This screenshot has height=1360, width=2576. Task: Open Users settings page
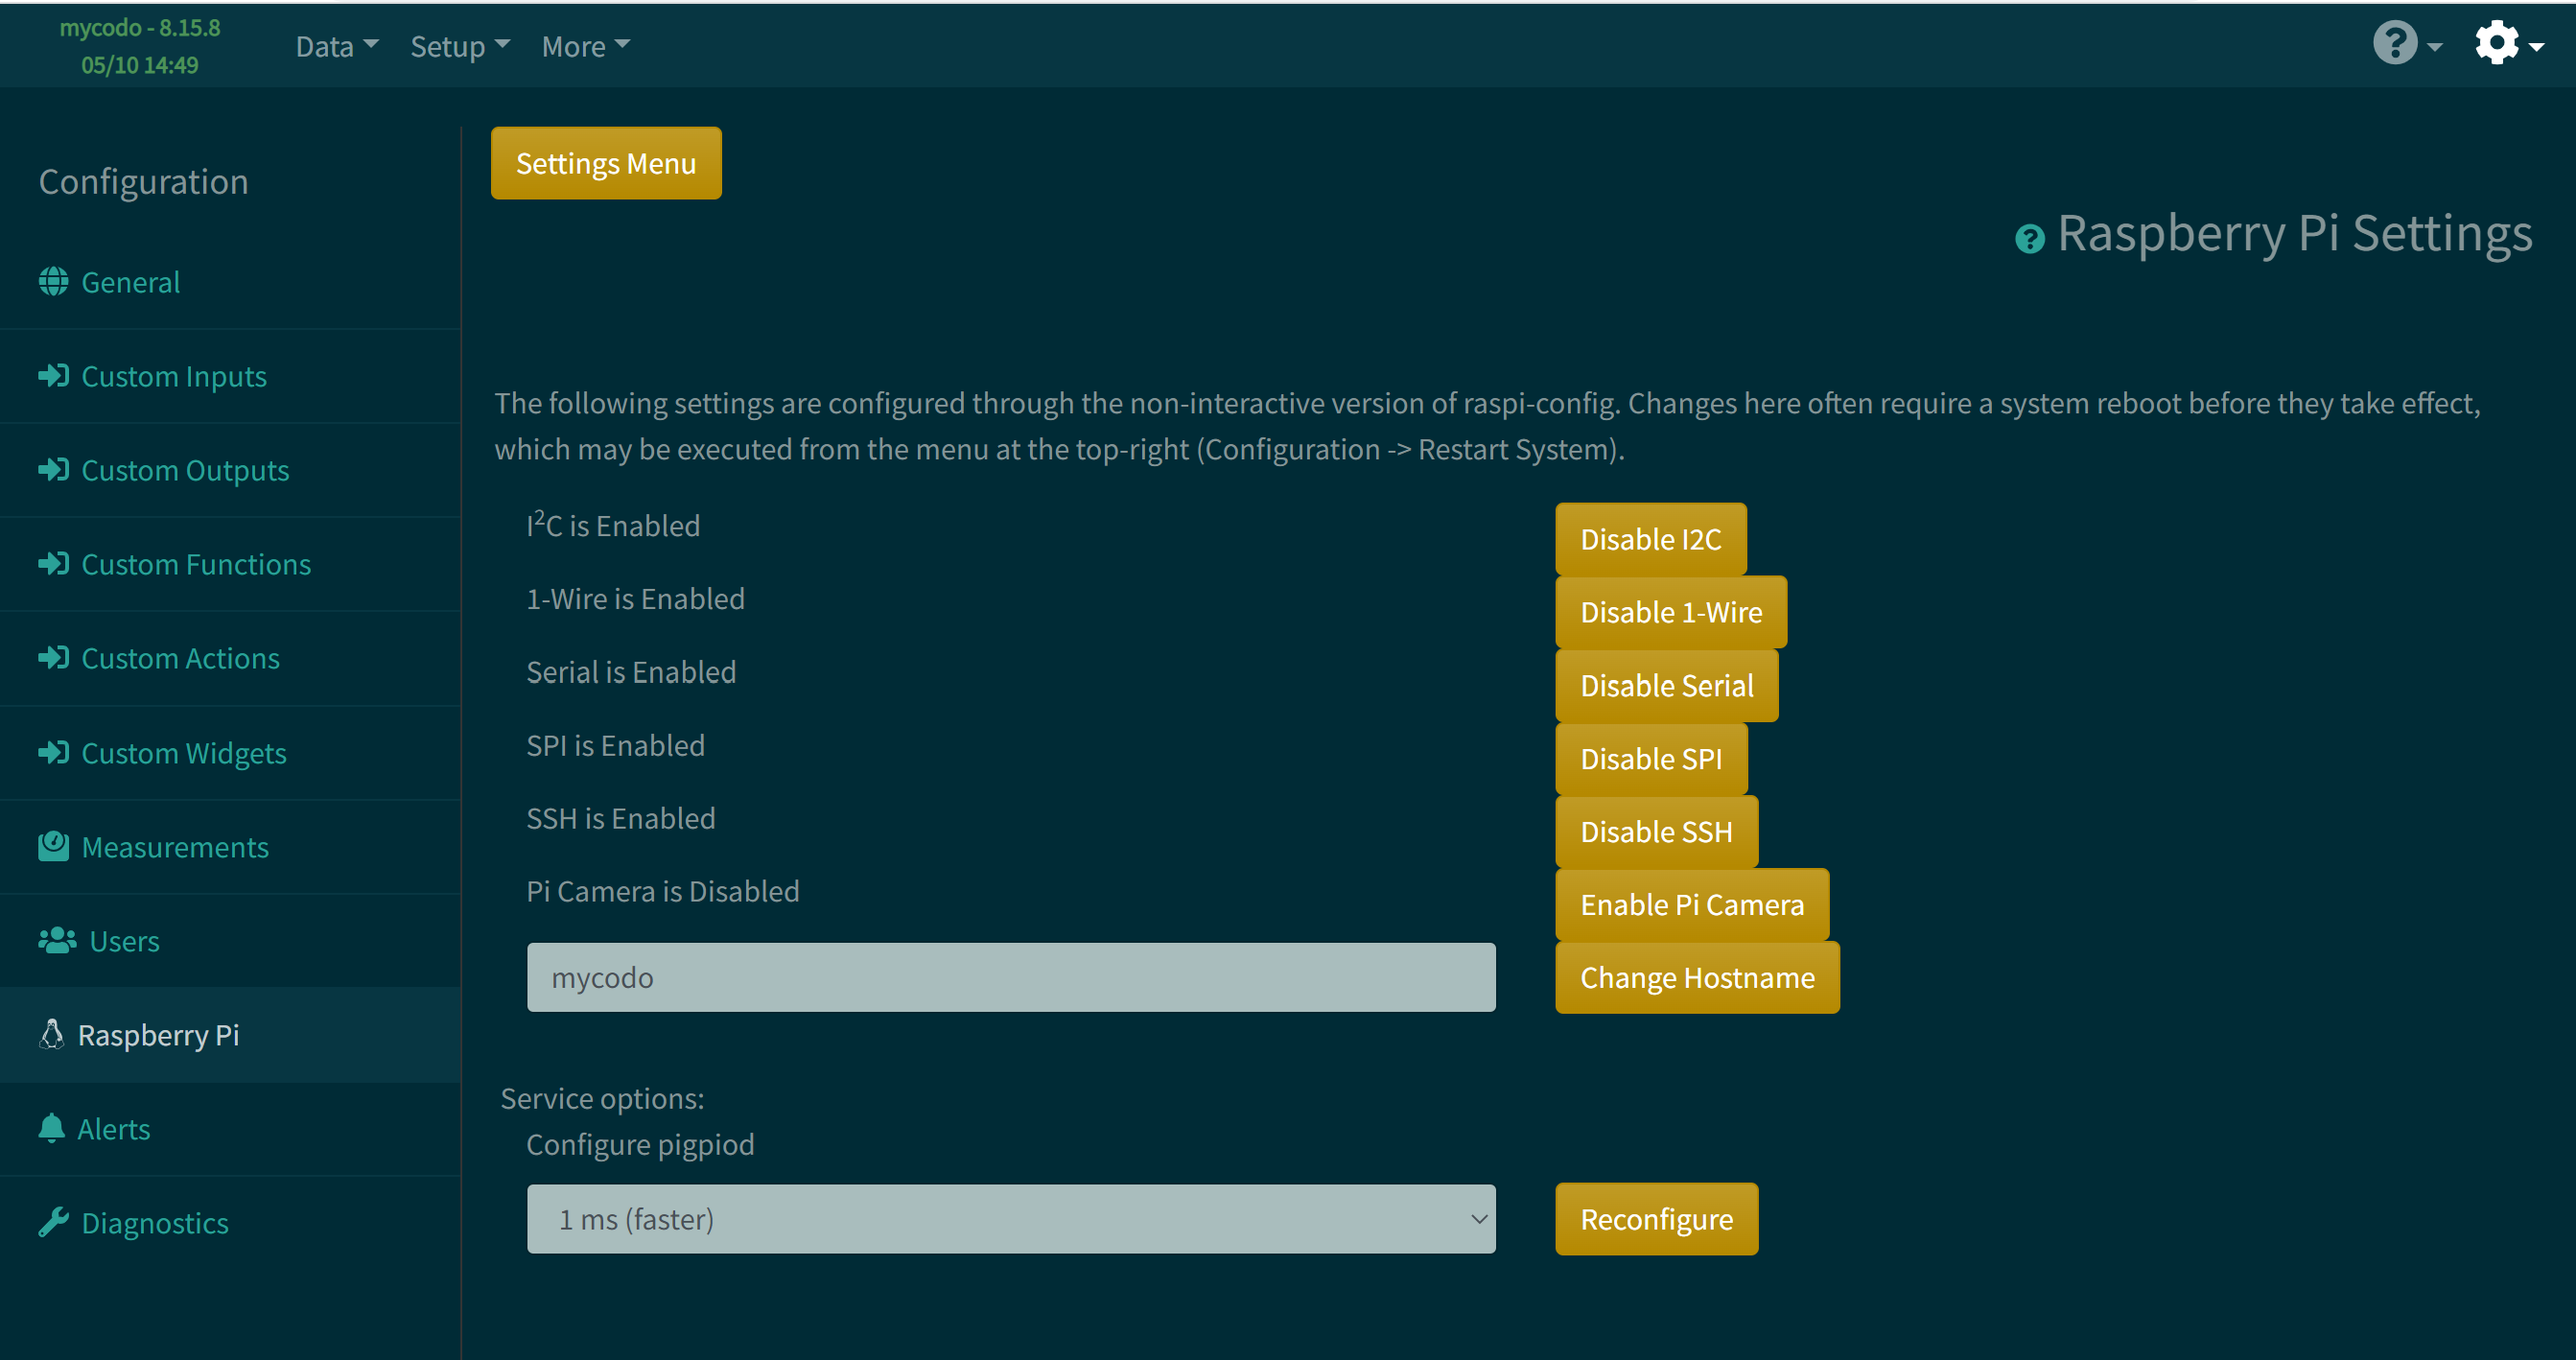pos(125,941)
